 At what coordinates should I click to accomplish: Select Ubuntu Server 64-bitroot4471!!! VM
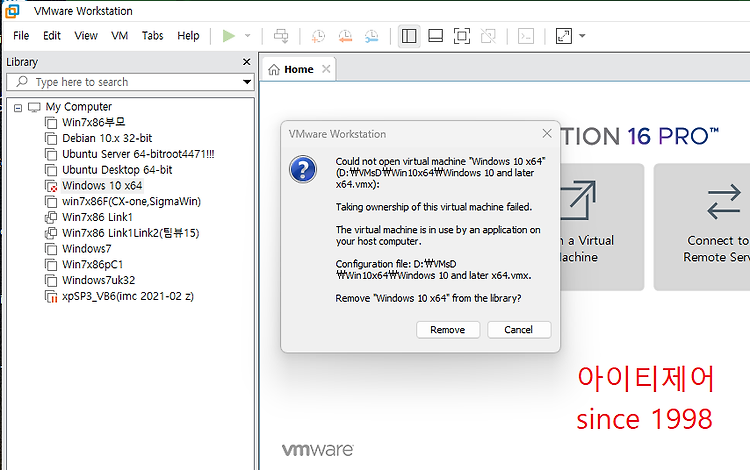(x=138, y=154)
